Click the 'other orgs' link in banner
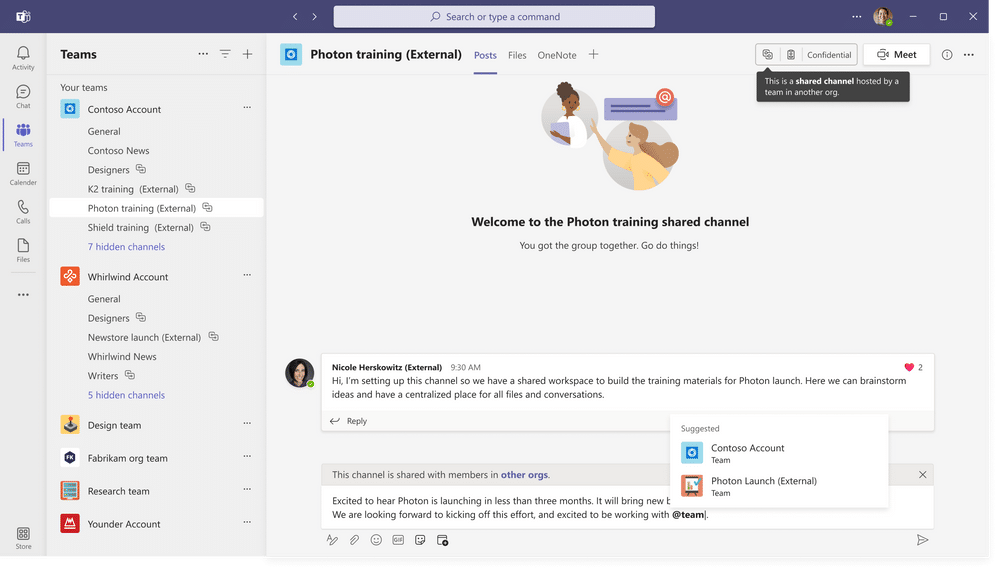 click(524, 475)
